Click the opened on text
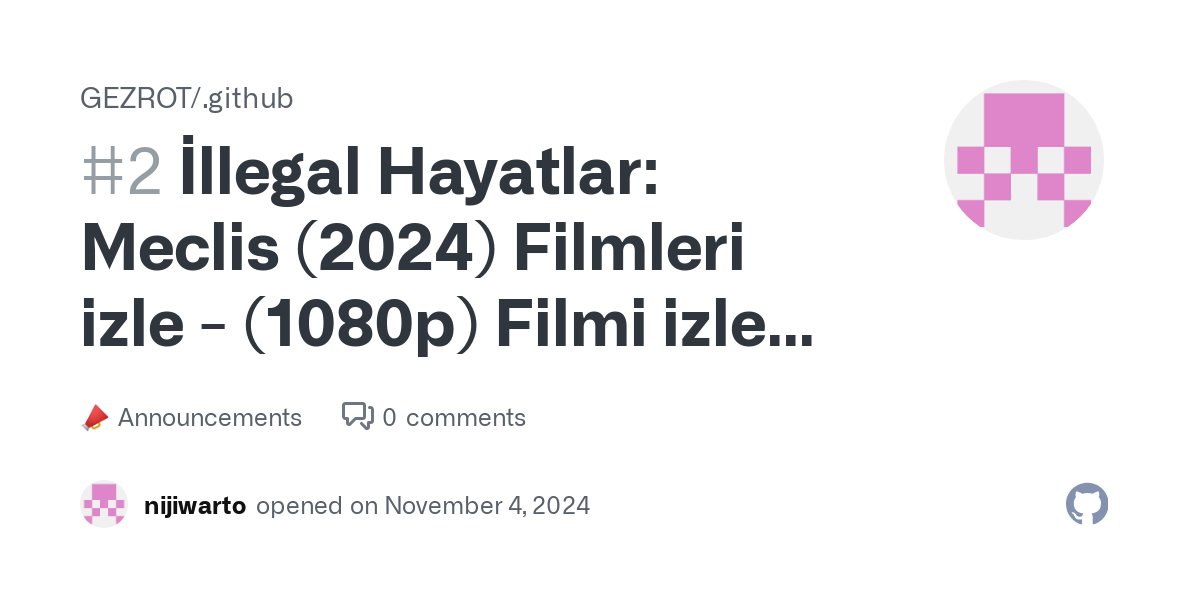 pyautogui.click(x=316, y=506)
